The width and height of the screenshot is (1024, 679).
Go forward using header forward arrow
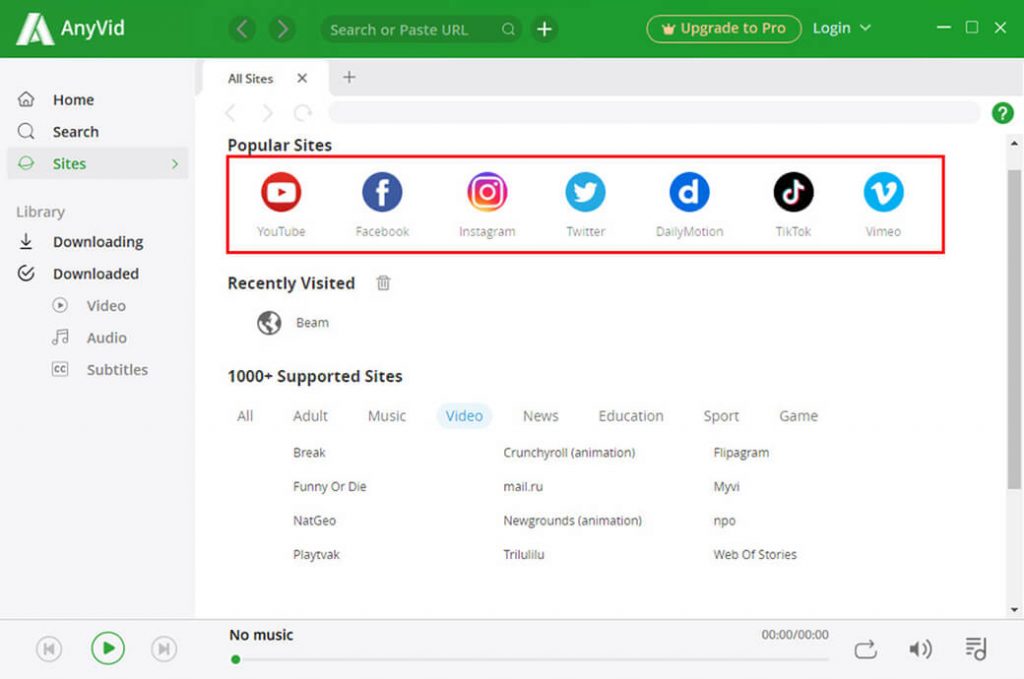(282, 29)
